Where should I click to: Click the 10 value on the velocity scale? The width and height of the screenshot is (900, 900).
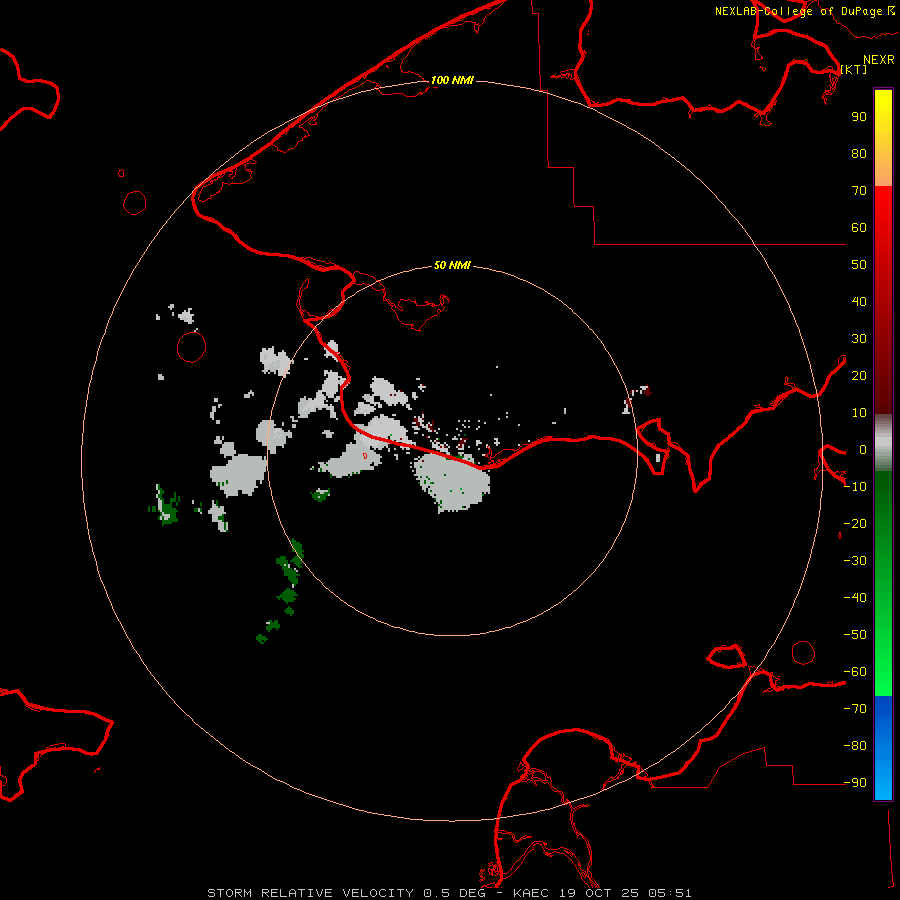click(859, 413)
